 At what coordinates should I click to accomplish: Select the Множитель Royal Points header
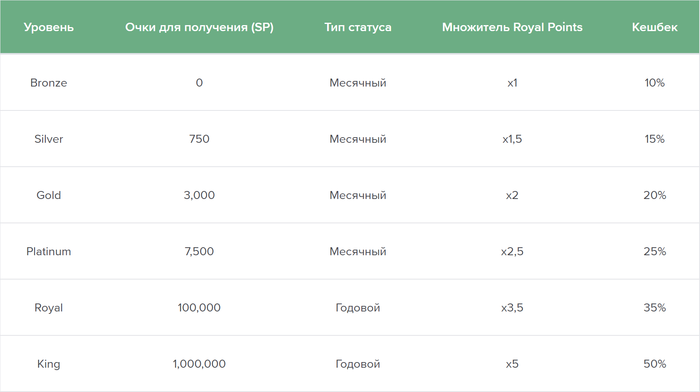[x=512, y=27]
